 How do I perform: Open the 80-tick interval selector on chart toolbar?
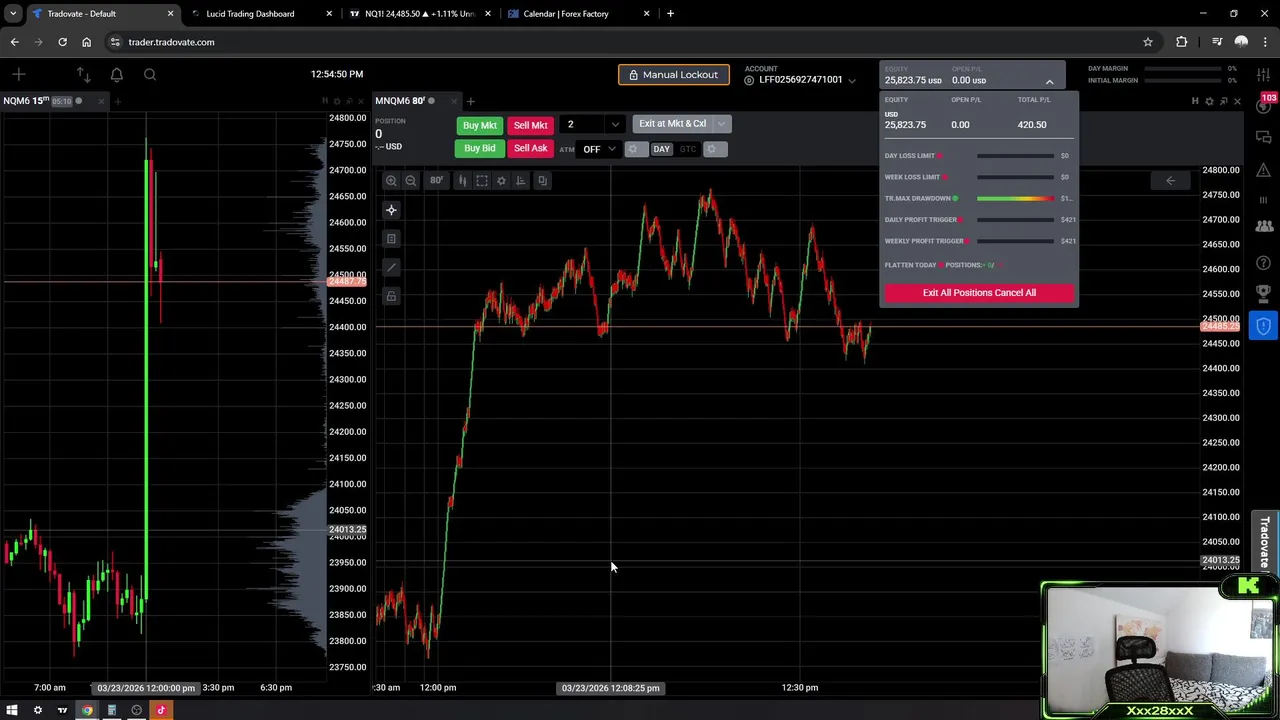click(437, 181)
